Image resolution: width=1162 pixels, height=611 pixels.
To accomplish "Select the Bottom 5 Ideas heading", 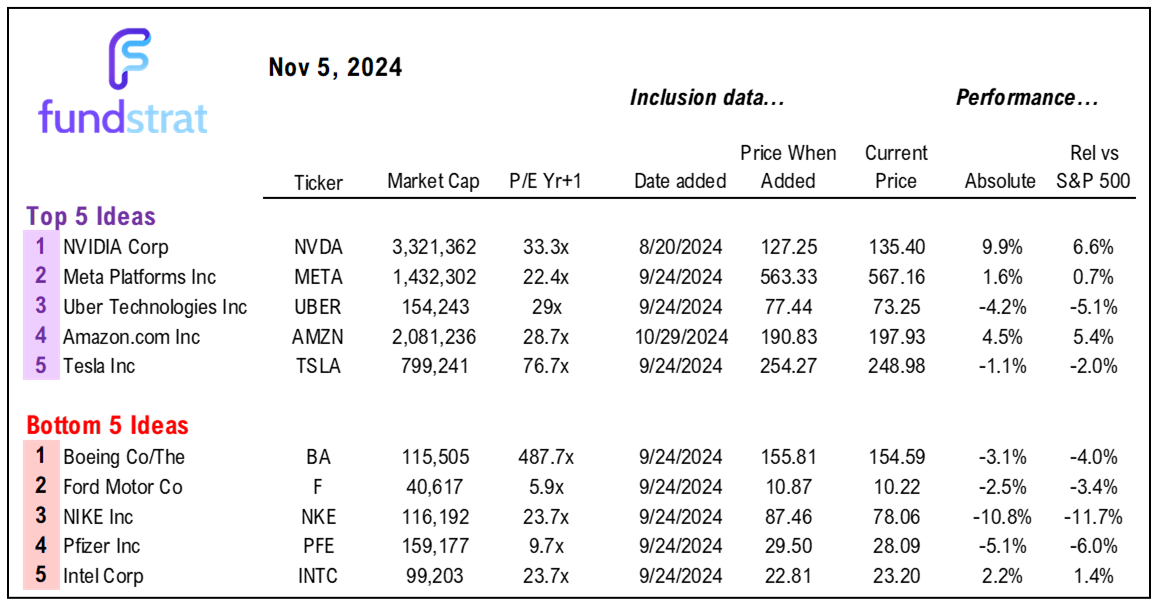I will coord(107,426).
